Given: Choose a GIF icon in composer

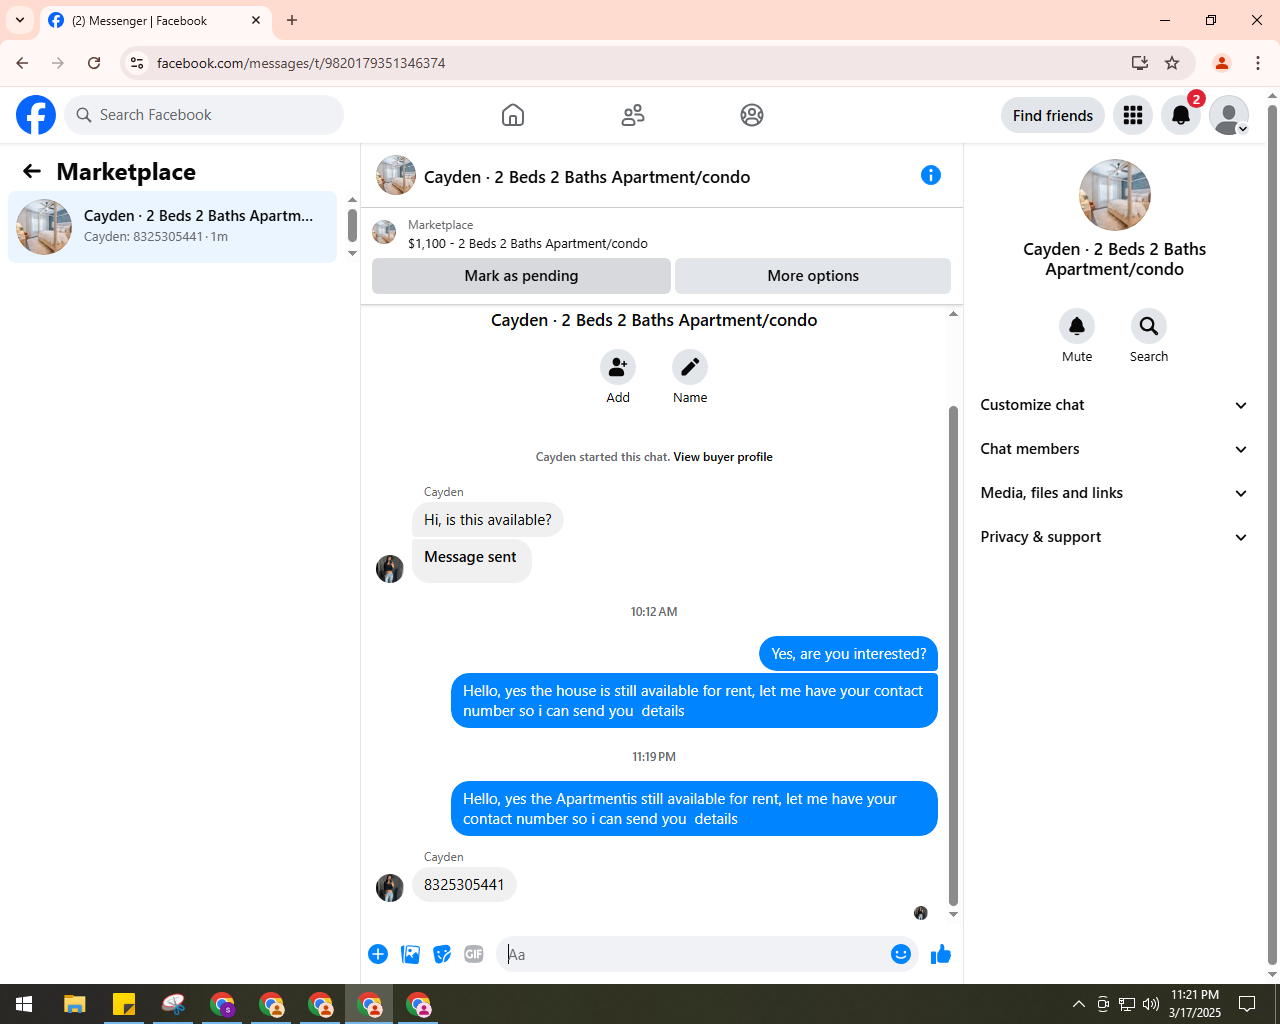Looking at the screenshot, I should 474,954.
